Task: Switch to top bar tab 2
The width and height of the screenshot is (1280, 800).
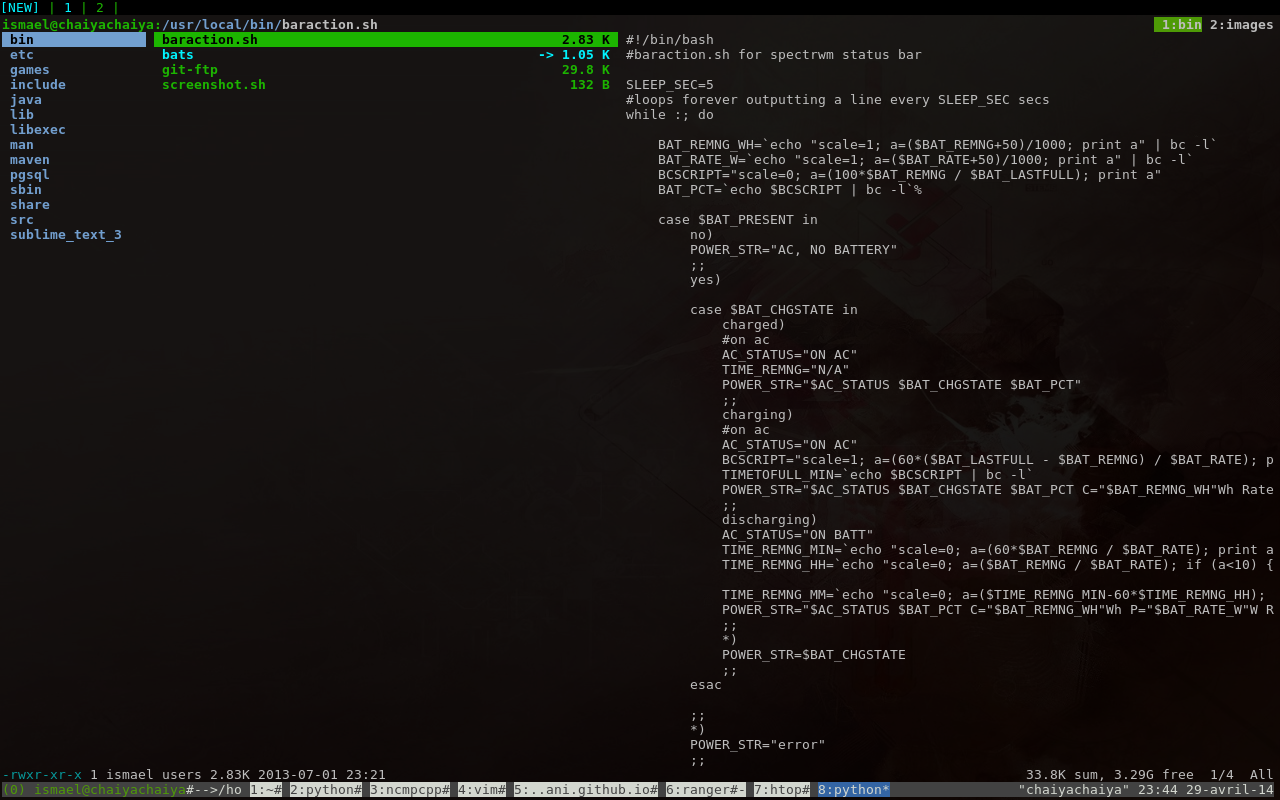Action: [100, 7]
